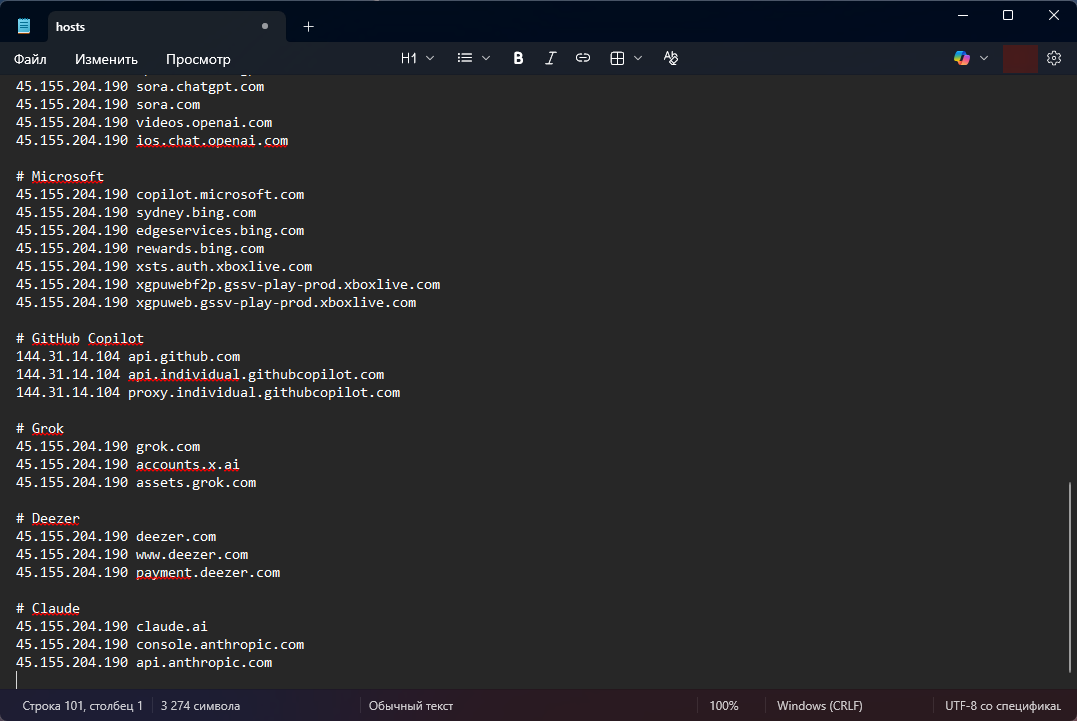Expand the Copilot dropdown chevron

pos(984,59)
